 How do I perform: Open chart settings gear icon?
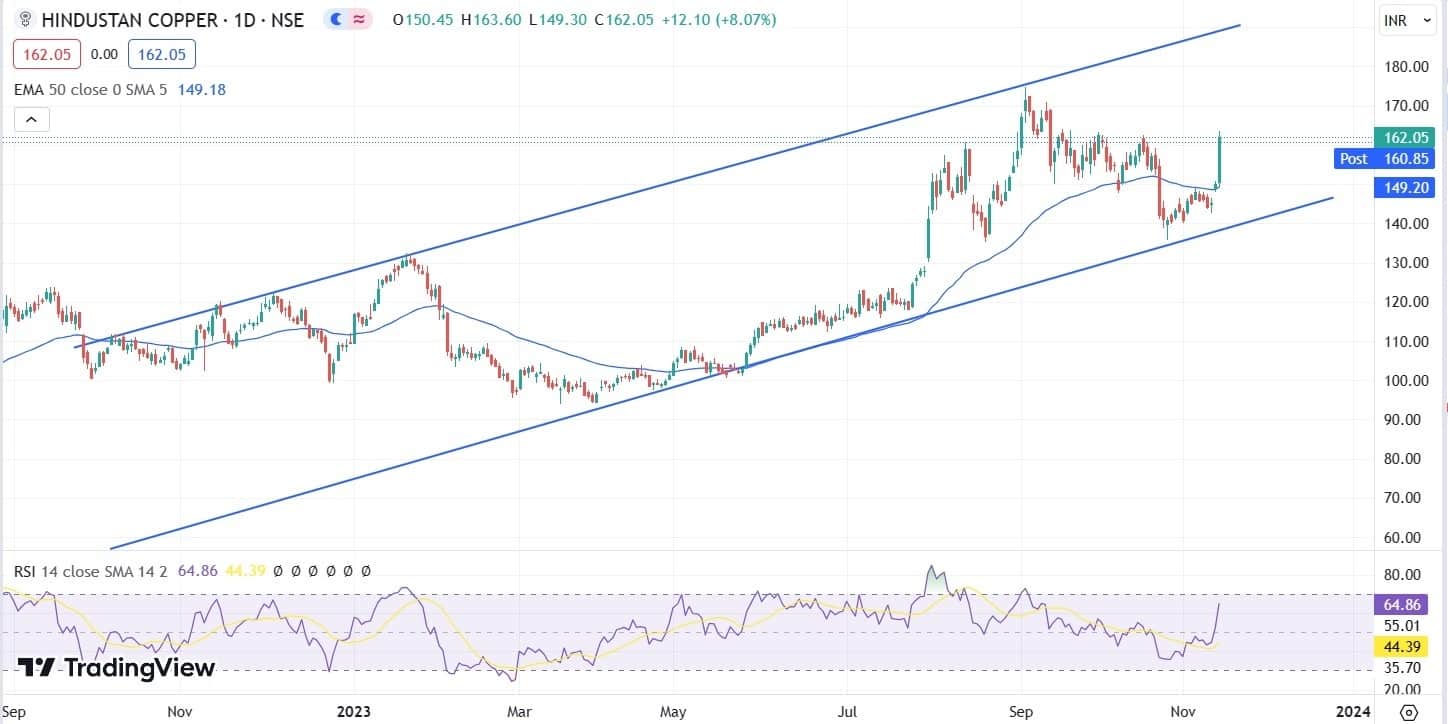[1408, 712]
